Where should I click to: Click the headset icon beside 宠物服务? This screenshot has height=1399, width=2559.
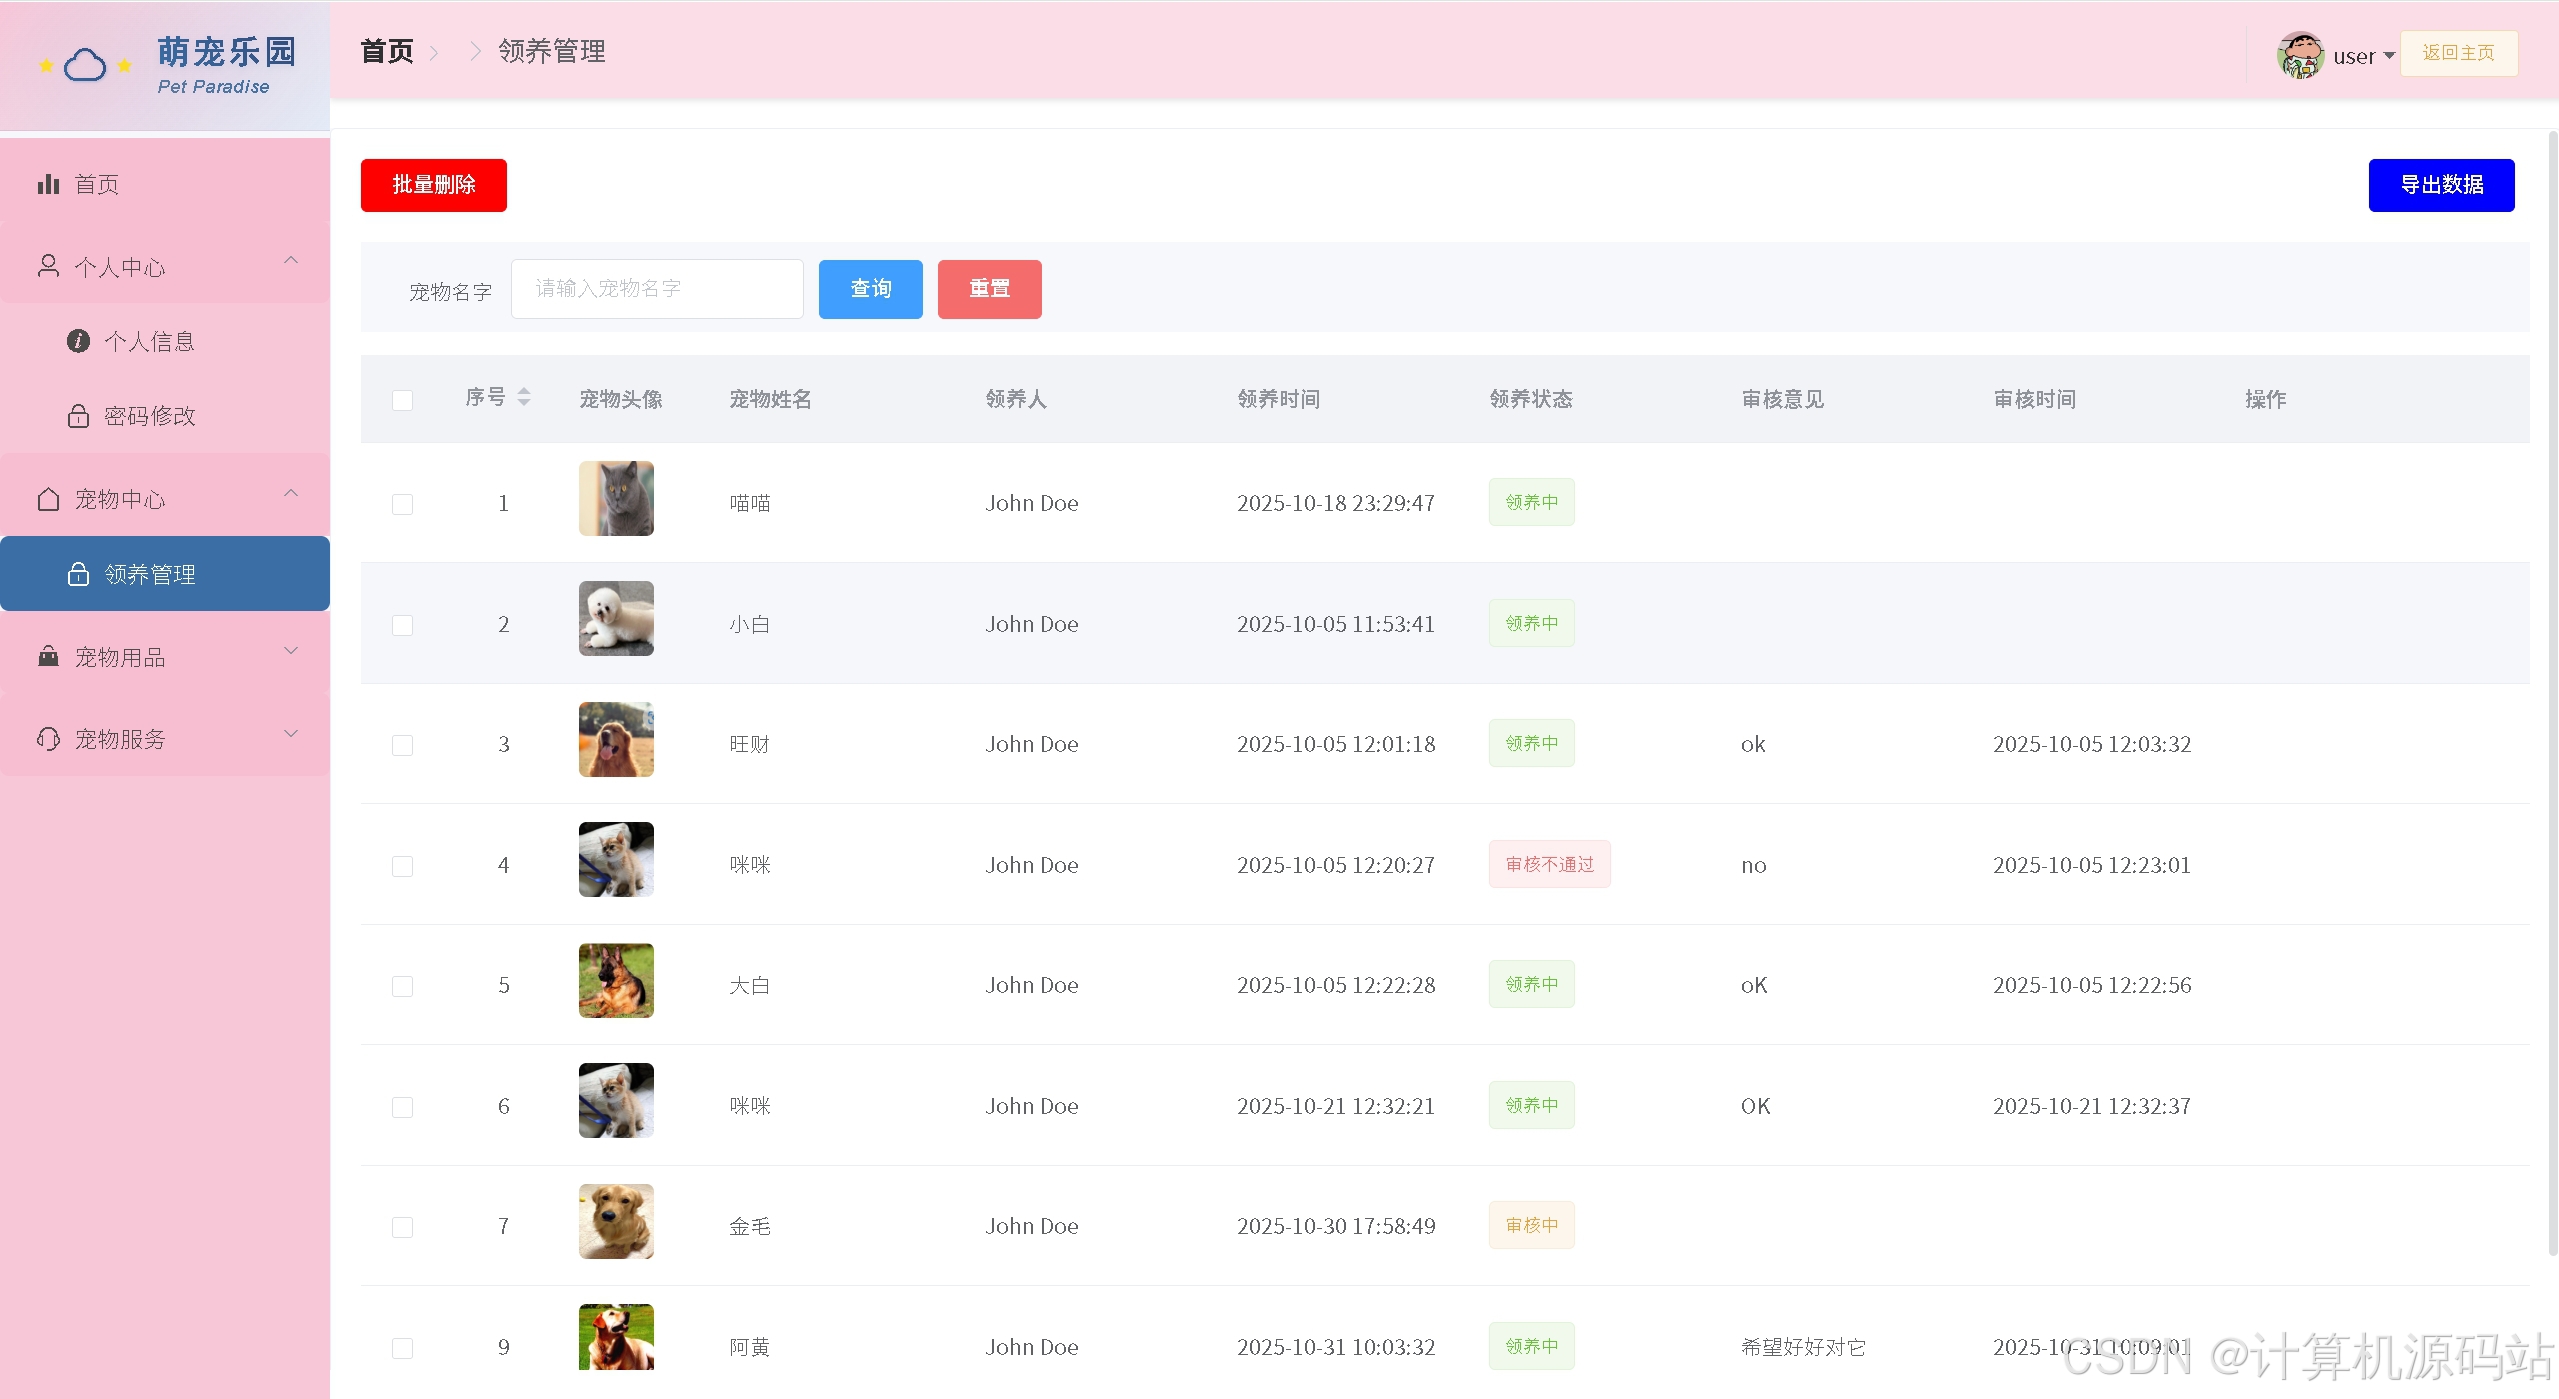pos(48,738)
